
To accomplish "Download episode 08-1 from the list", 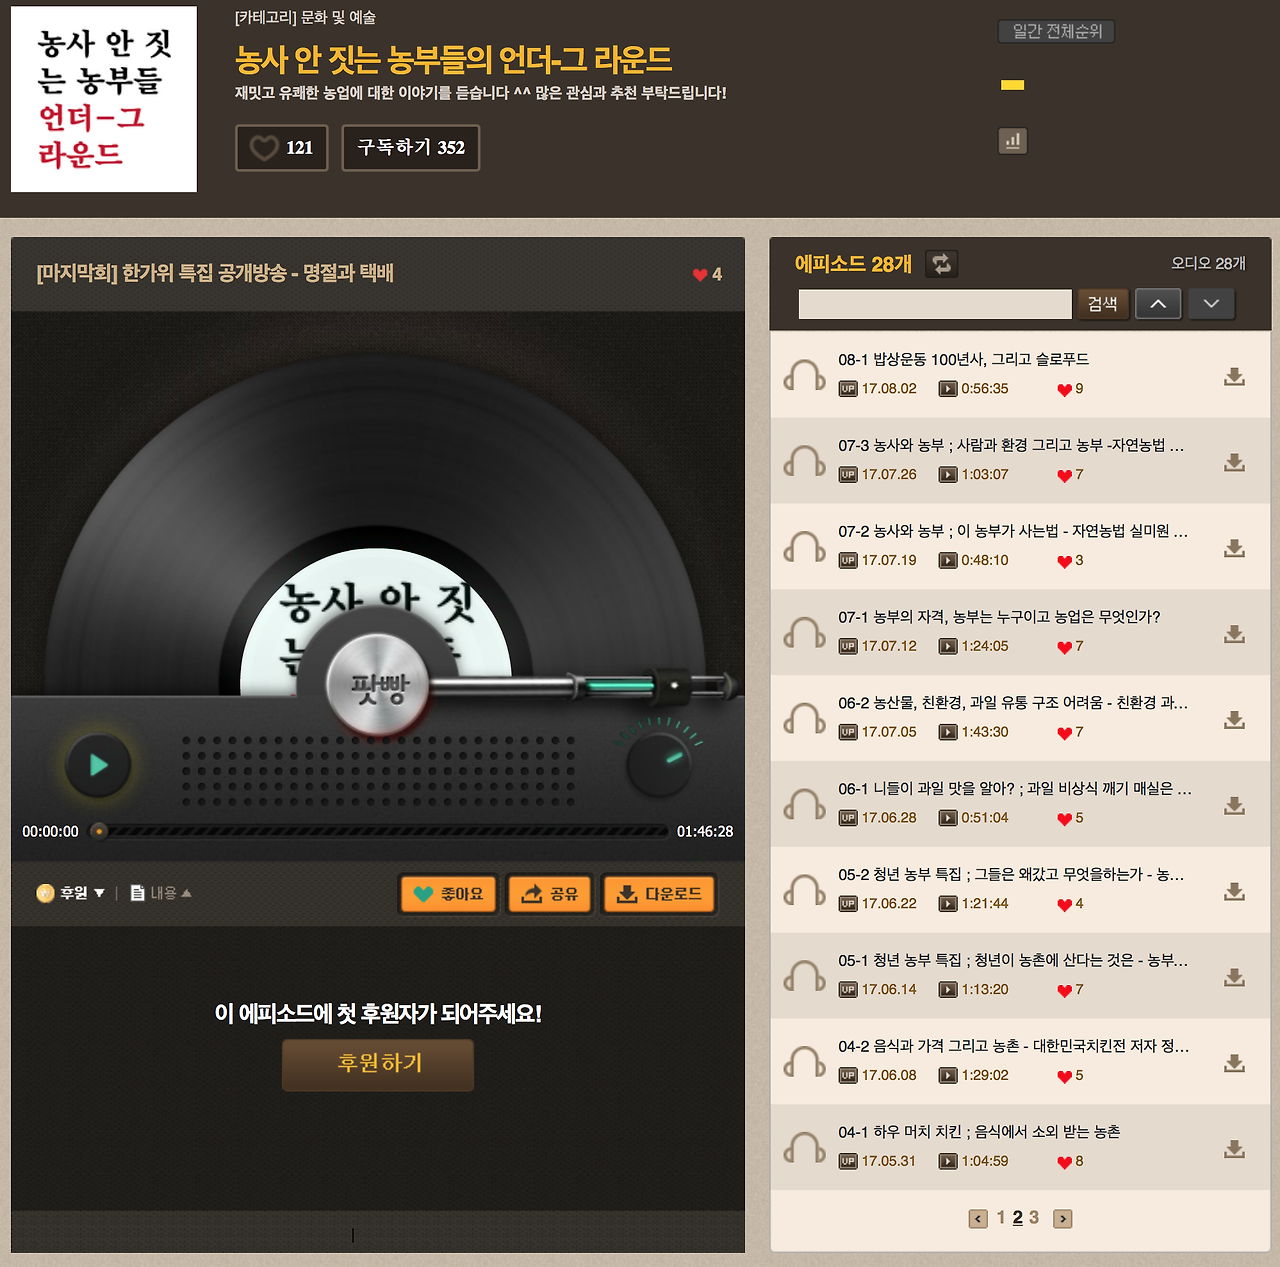I will tap(1235, 376).
